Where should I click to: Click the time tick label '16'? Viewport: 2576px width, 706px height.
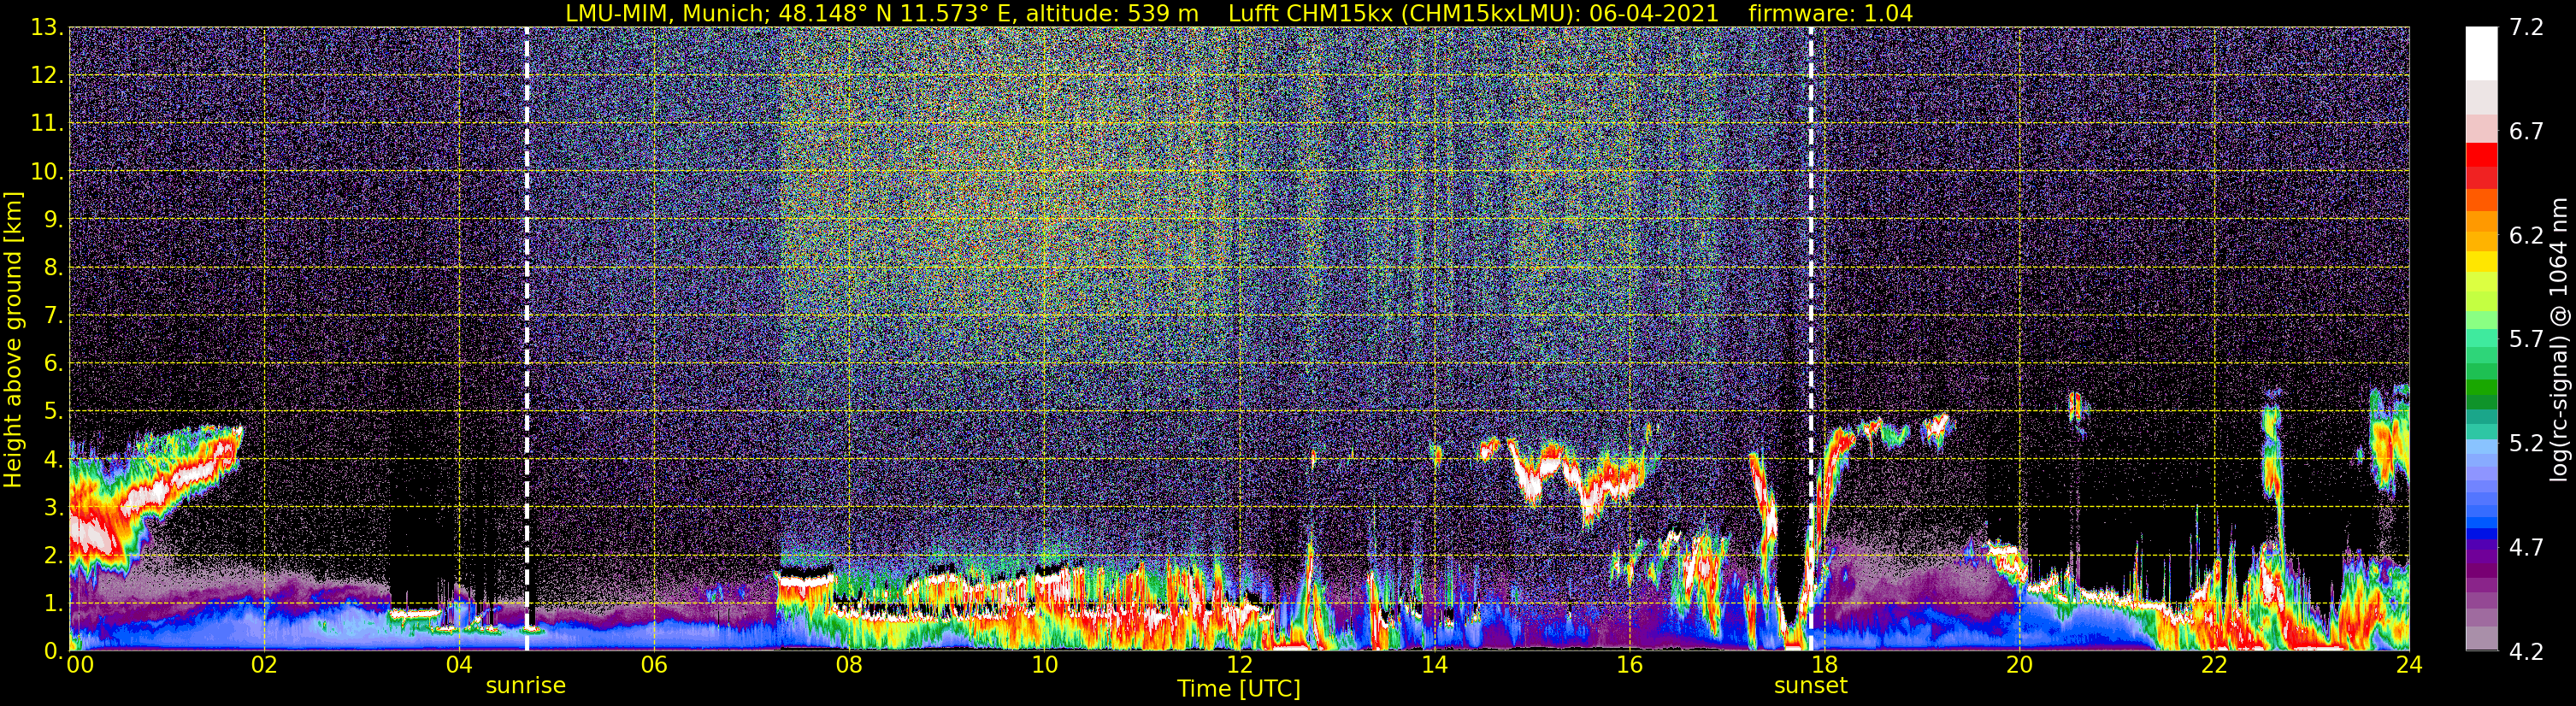coord(1629,665)
